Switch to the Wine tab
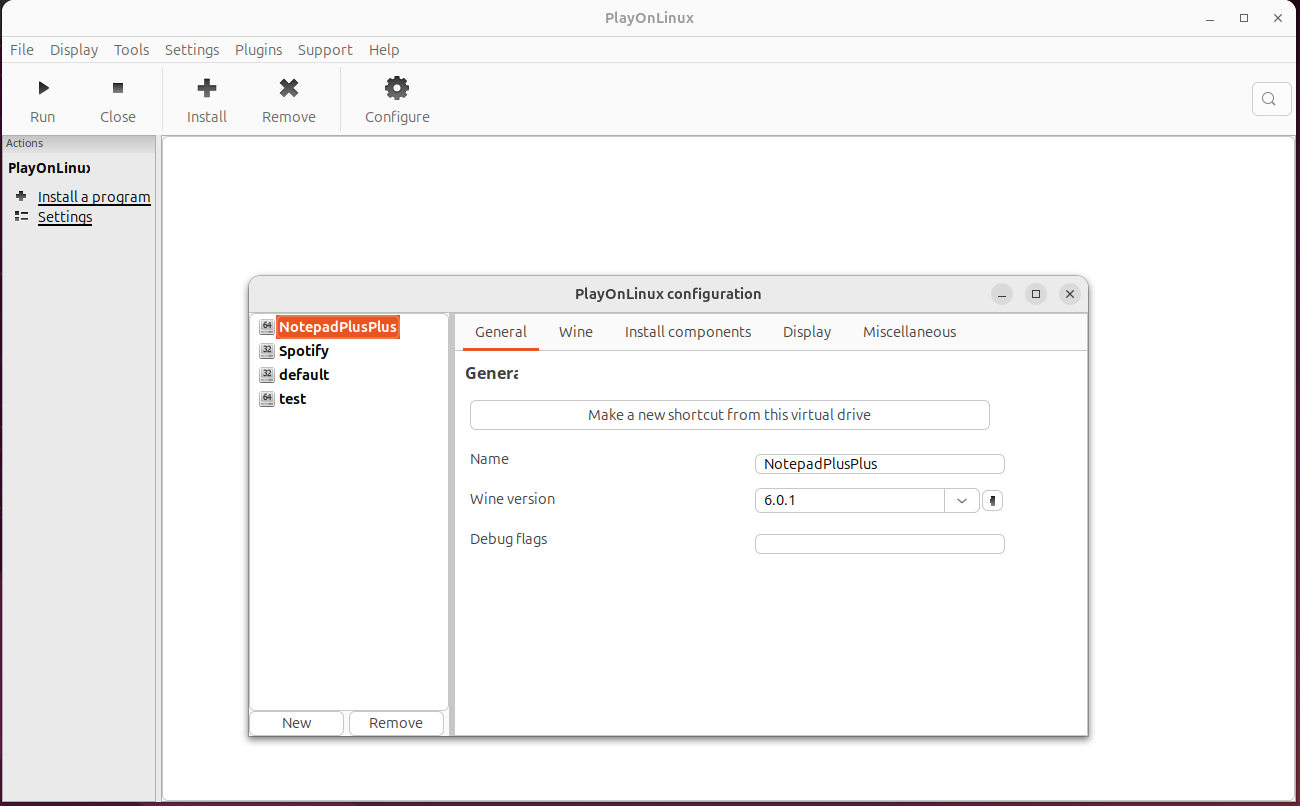 click(576, 332)
